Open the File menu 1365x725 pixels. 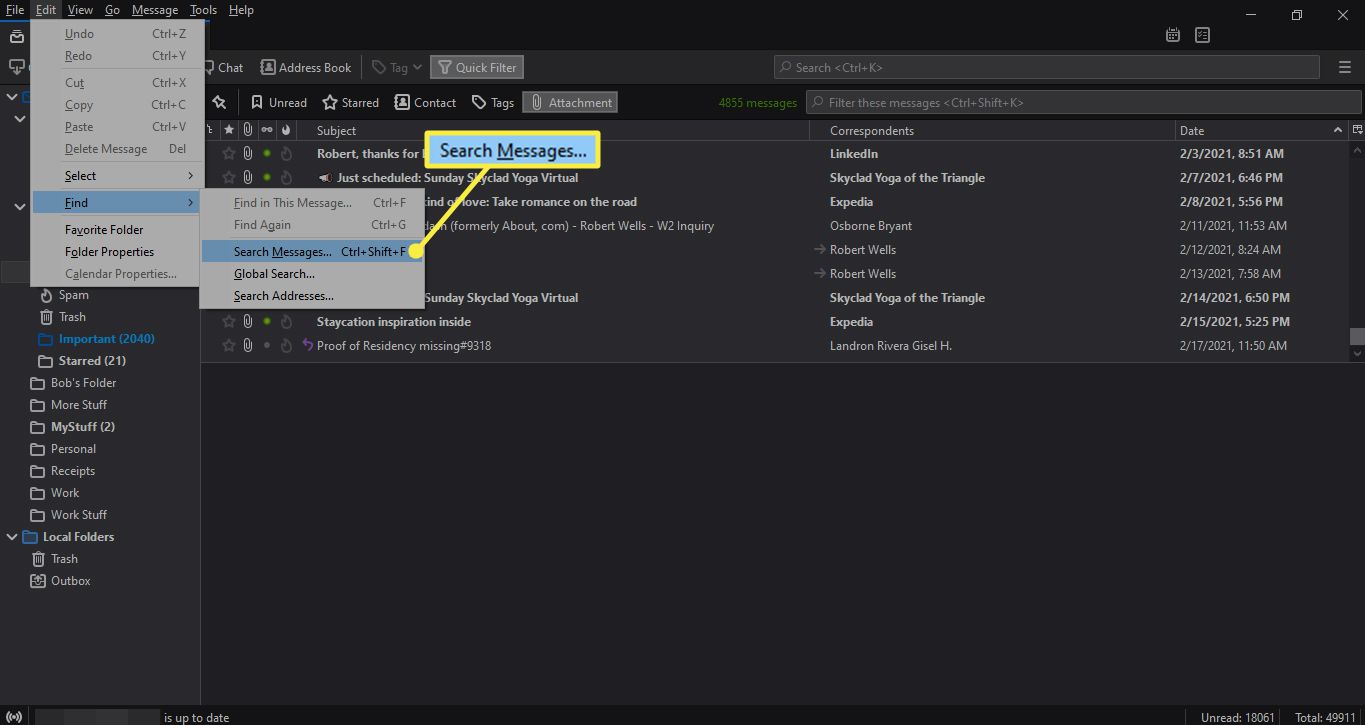(14, 10)
